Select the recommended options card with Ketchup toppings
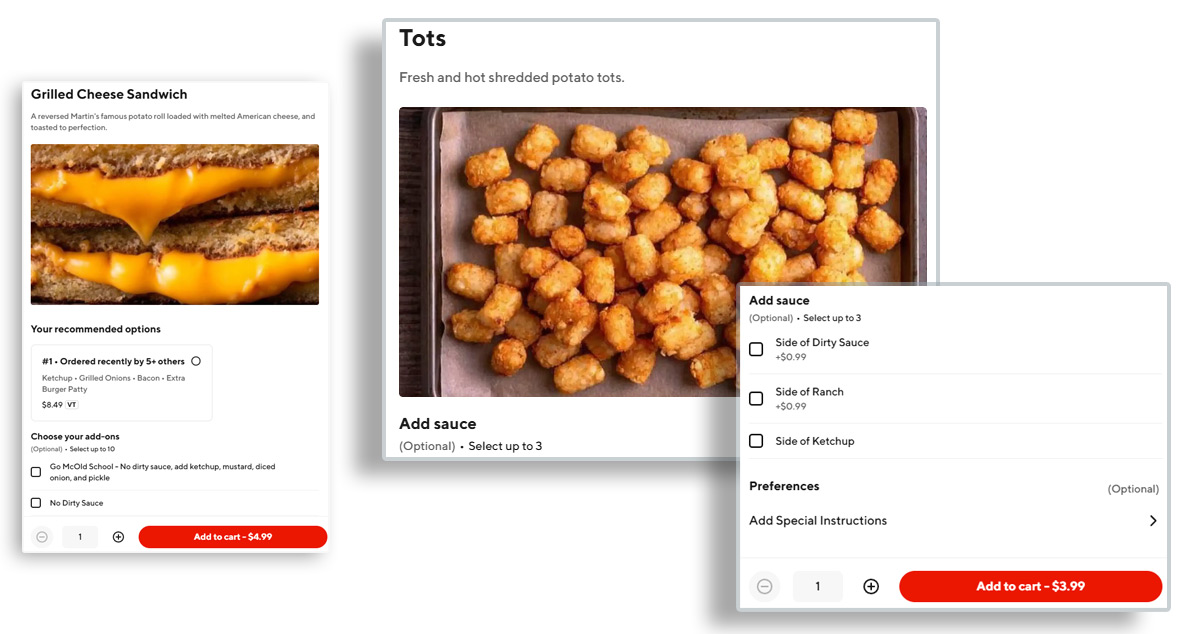The width and height of the screenshot is (1202, 634). click(122, 383)
